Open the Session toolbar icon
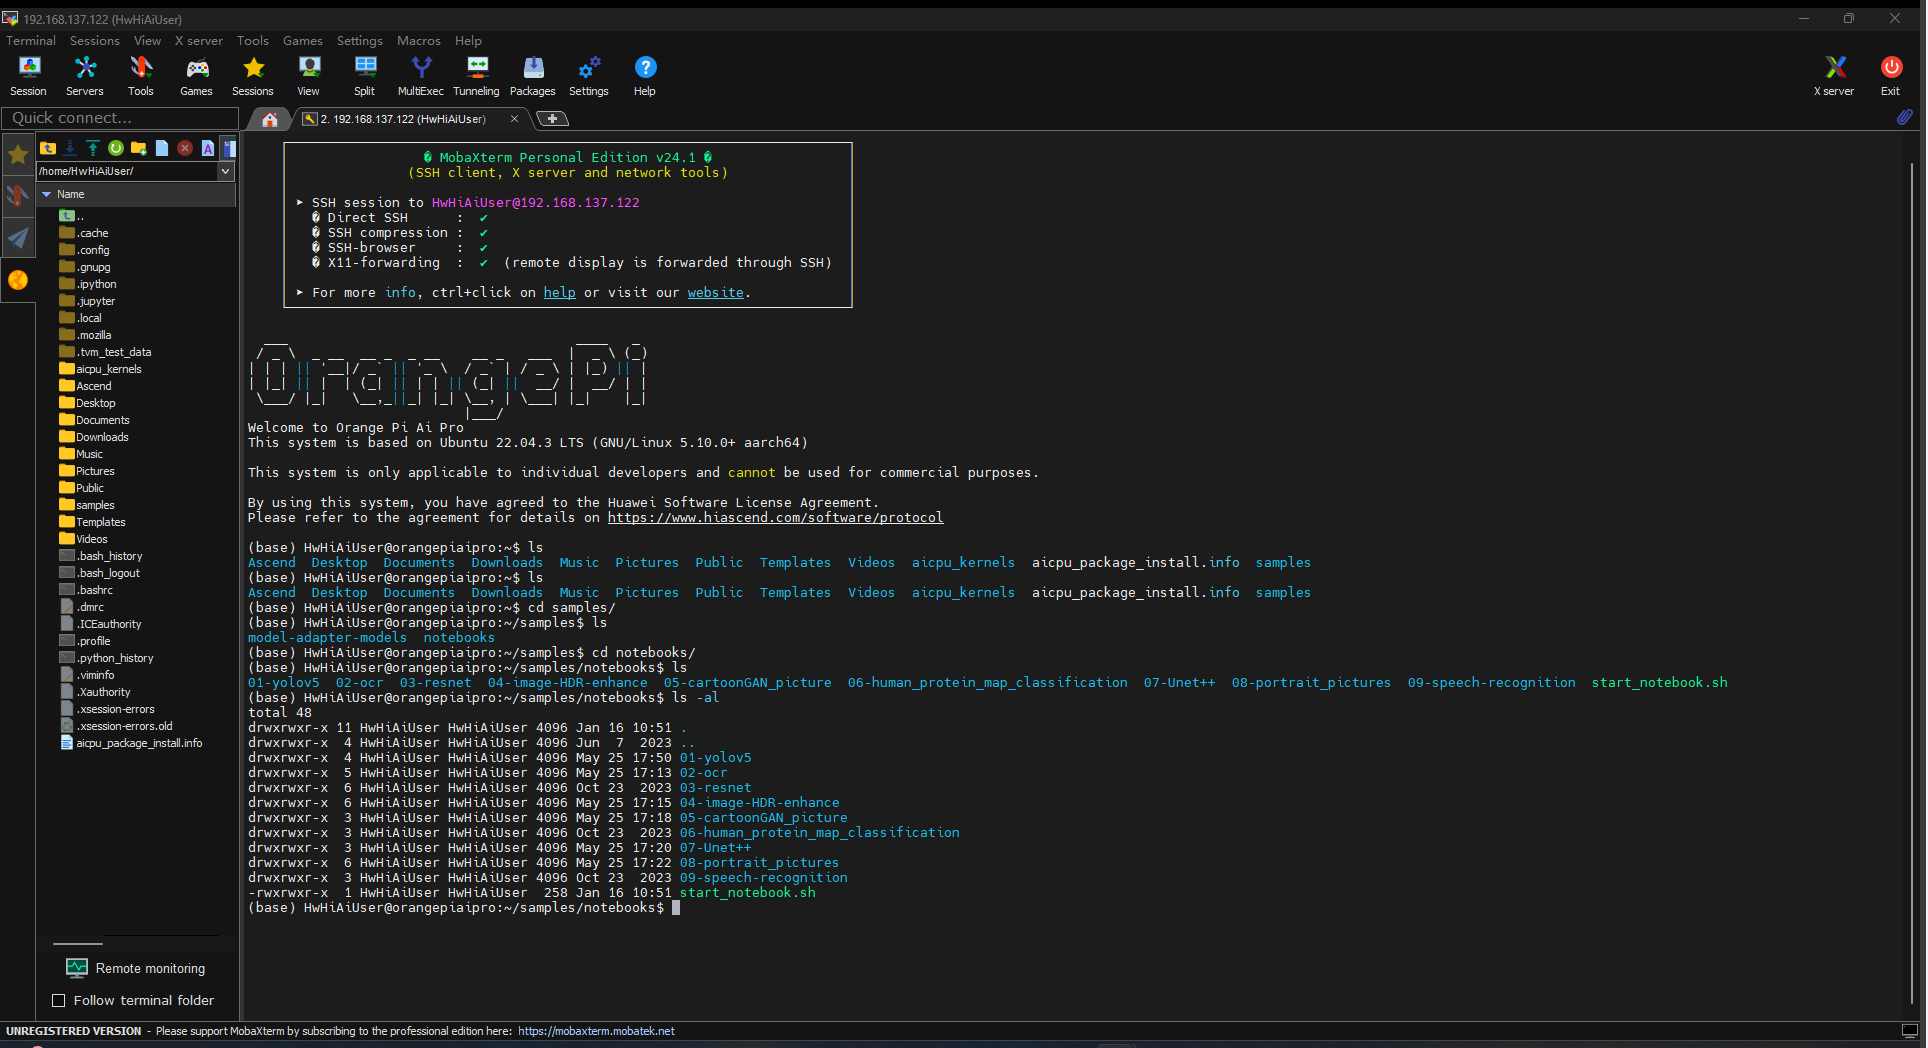The height and width of the screenshot is (1048, 1928). (29, 76)
